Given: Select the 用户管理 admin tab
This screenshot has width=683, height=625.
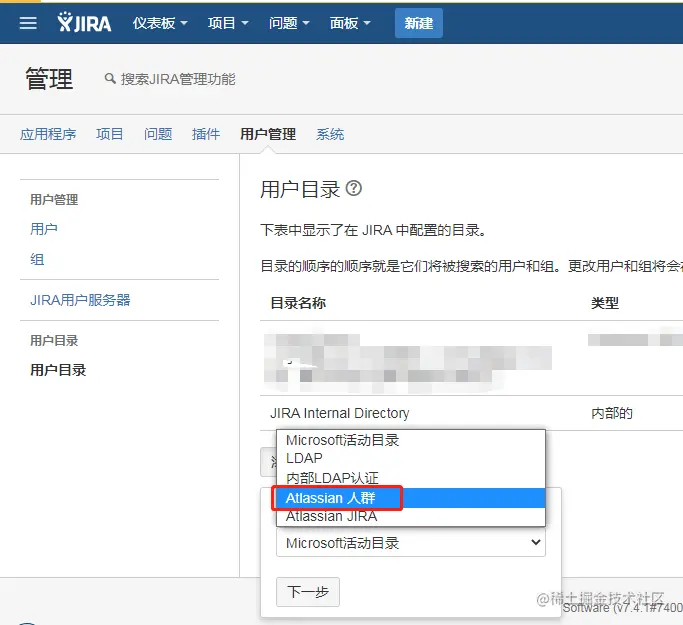Looking at the screenshot, I should click(x=268, y=134).
